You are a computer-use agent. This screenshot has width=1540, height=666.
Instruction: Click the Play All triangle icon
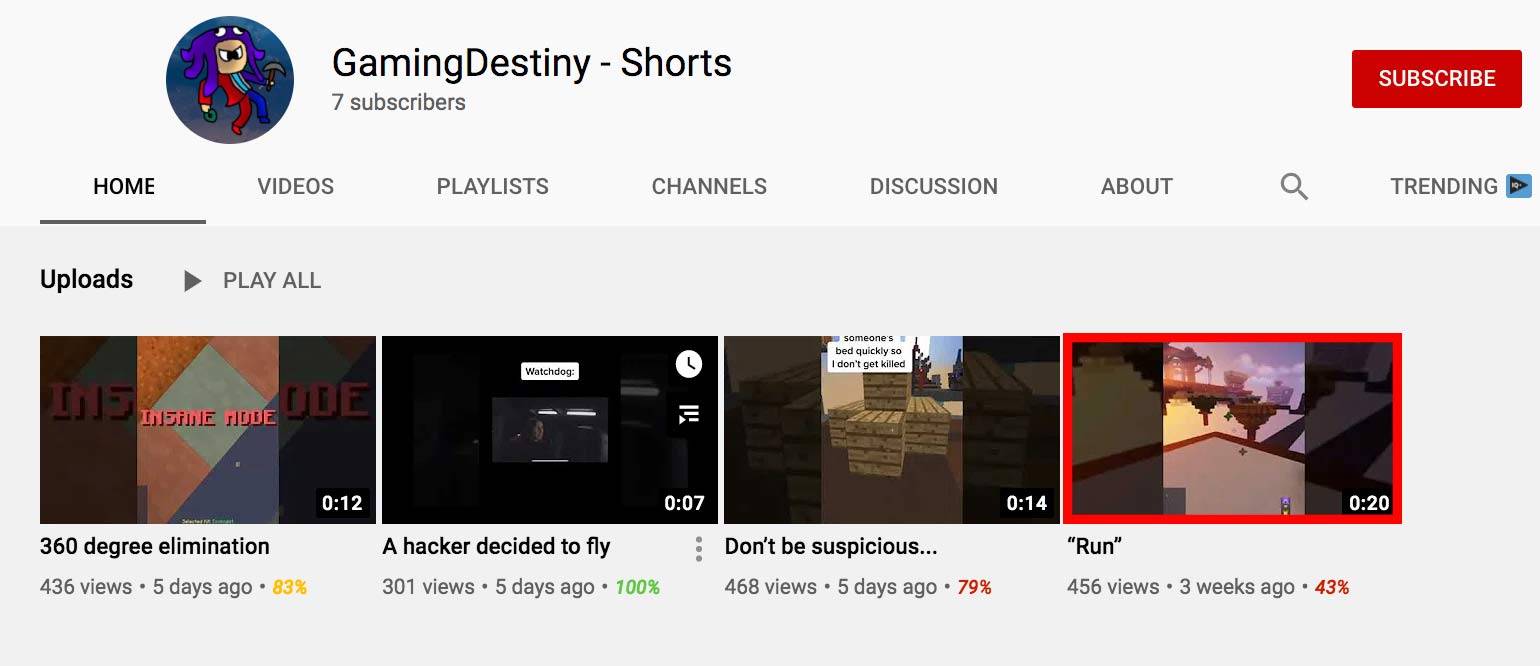pos(192,281)
